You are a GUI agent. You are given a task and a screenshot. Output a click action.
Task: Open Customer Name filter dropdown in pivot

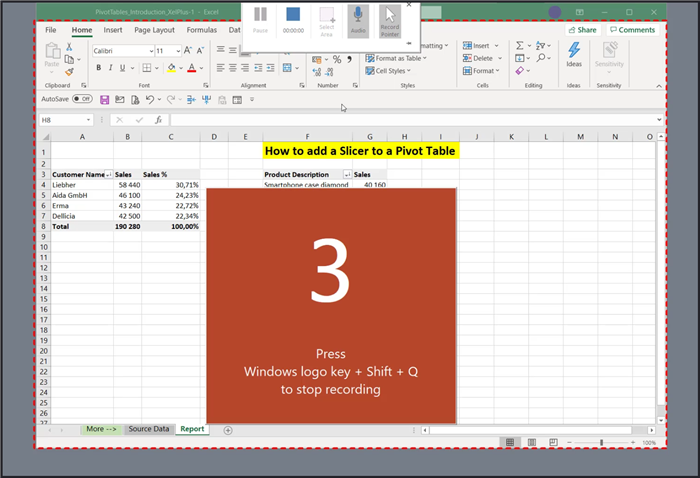coord(109,174)
